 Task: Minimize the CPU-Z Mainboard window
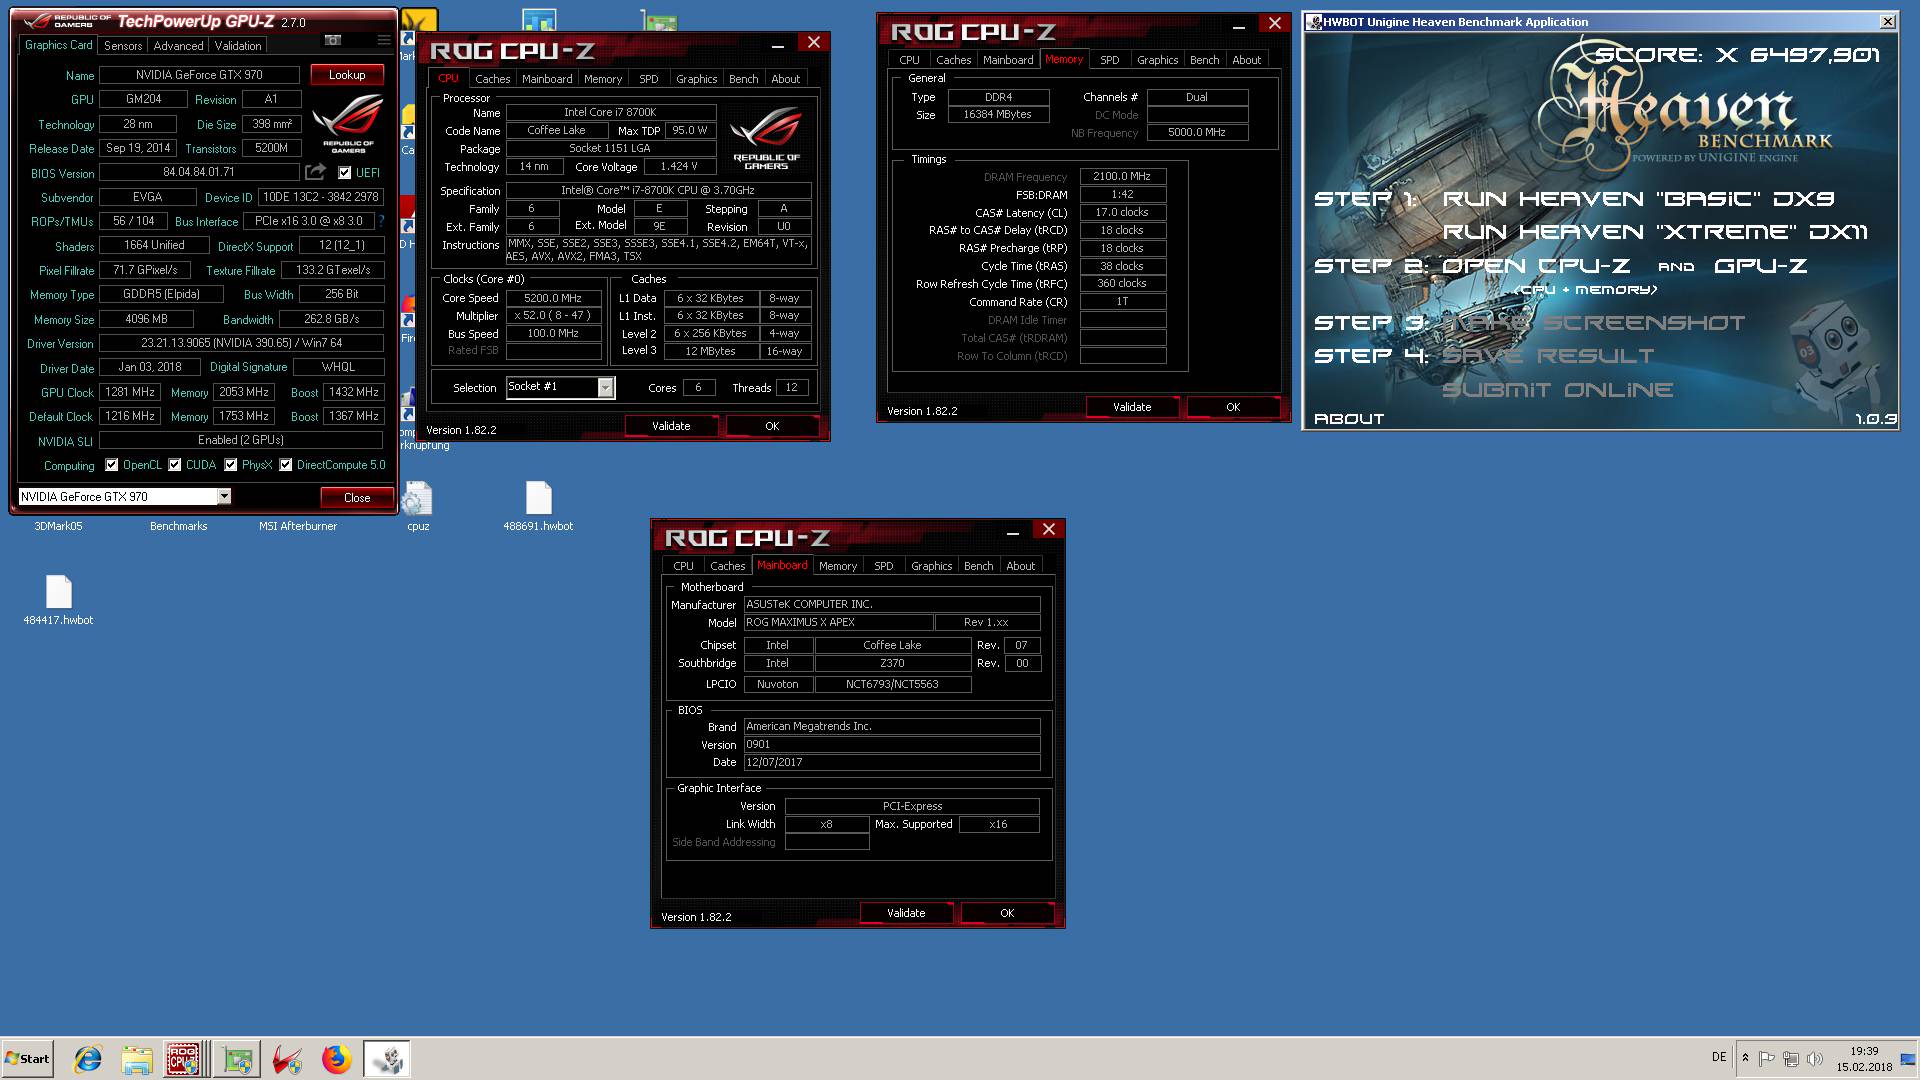1013,532
